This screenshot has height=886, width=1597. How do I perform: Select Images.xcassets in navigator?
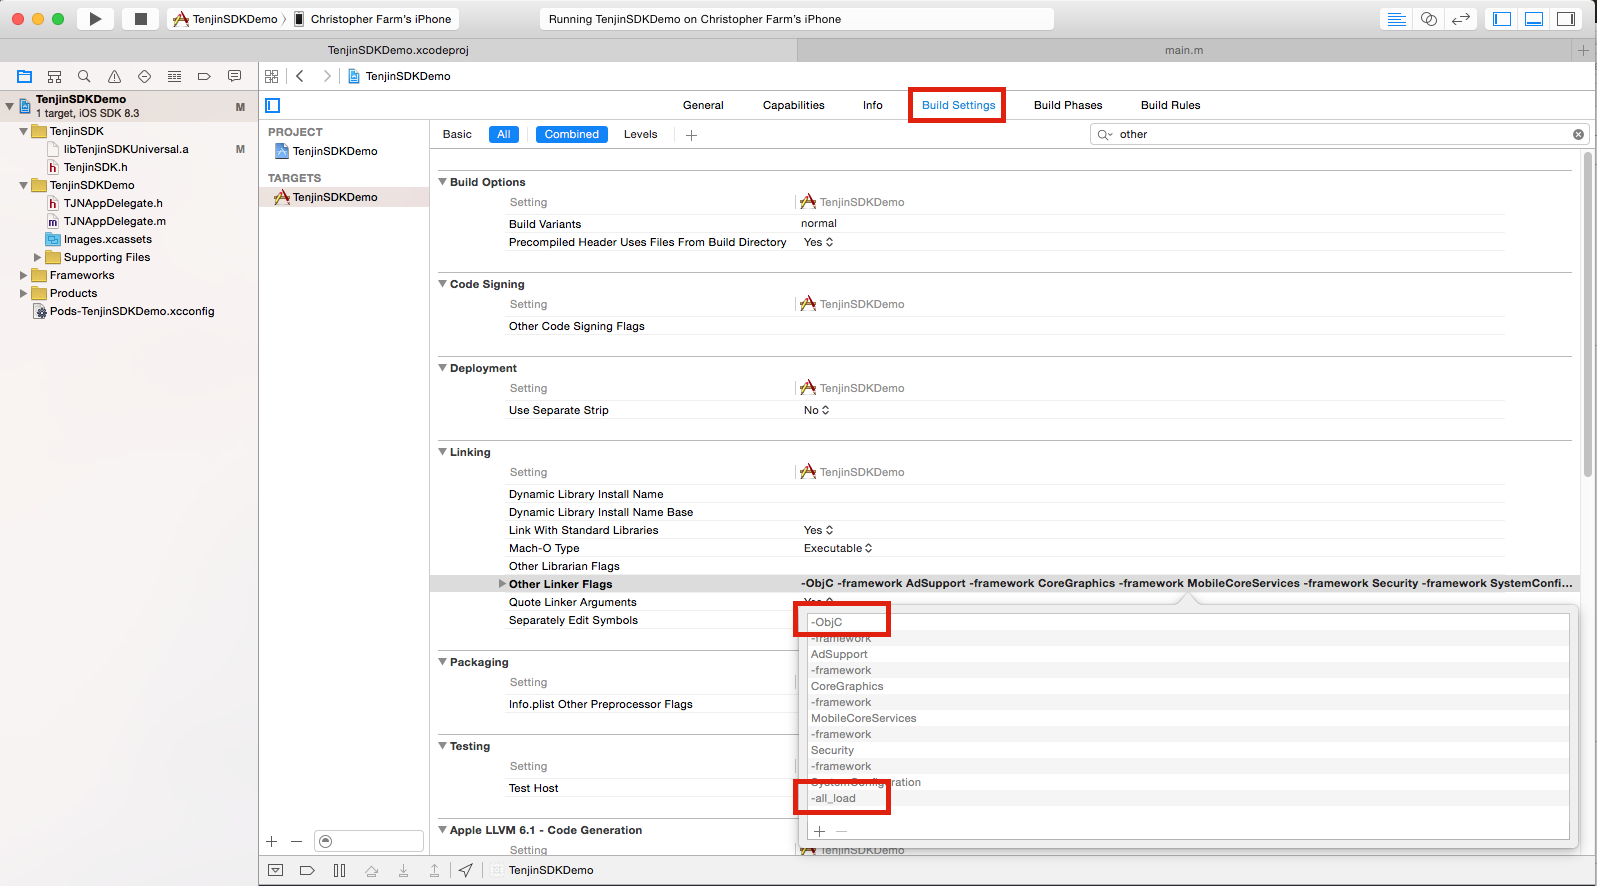[x=107, y=239]
